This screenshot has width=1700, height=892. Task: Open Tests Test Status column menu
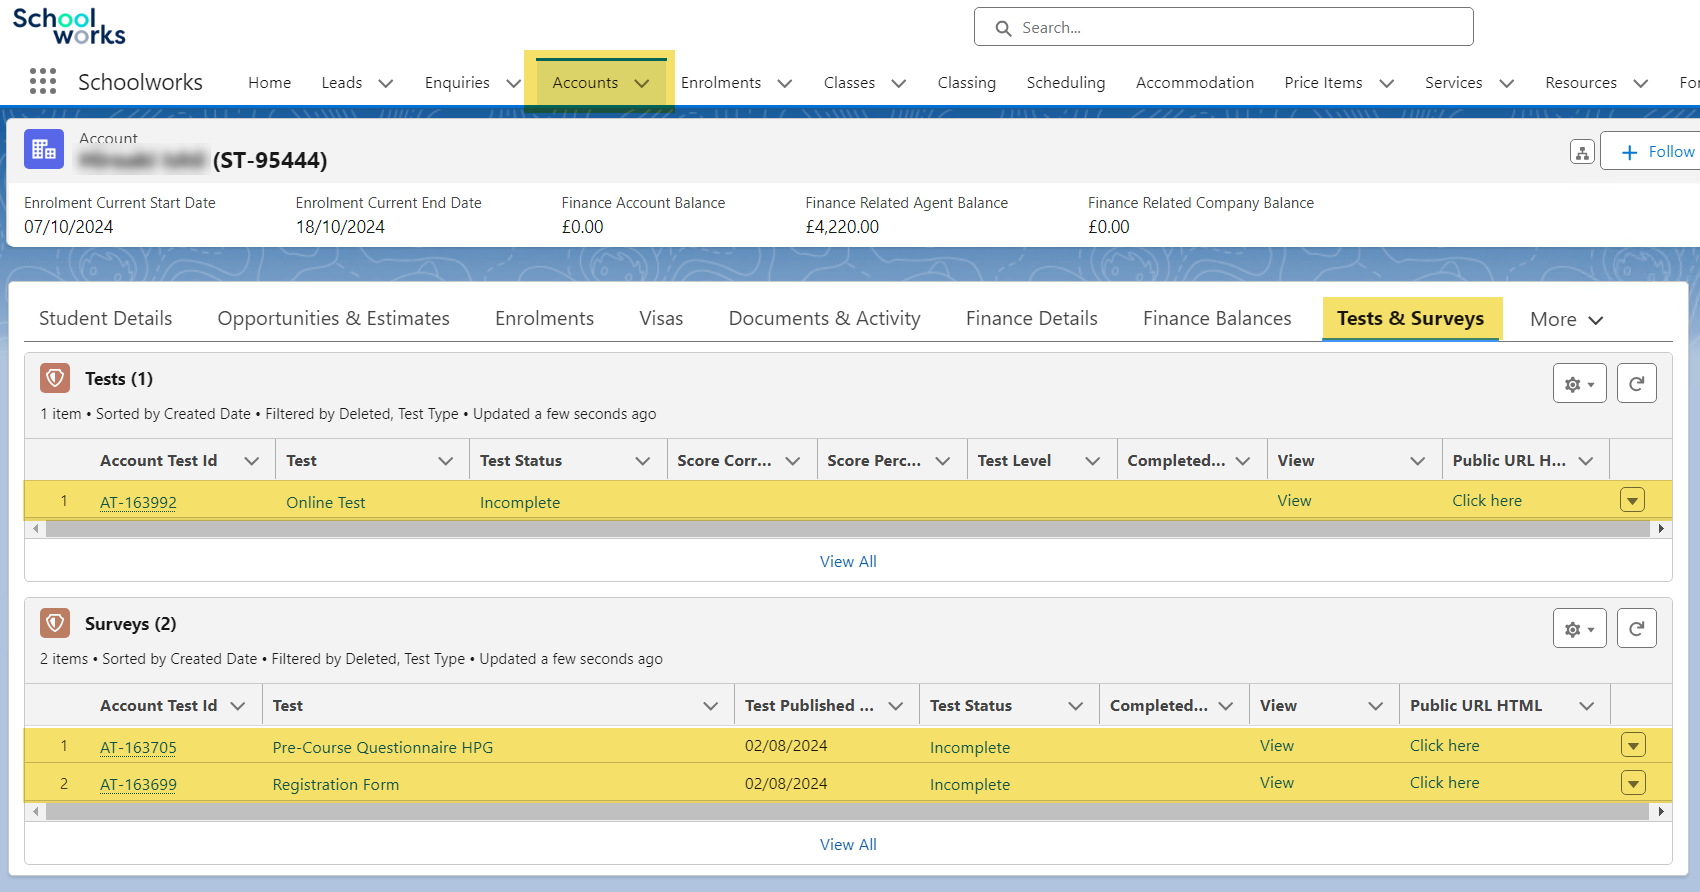[643, 461]
